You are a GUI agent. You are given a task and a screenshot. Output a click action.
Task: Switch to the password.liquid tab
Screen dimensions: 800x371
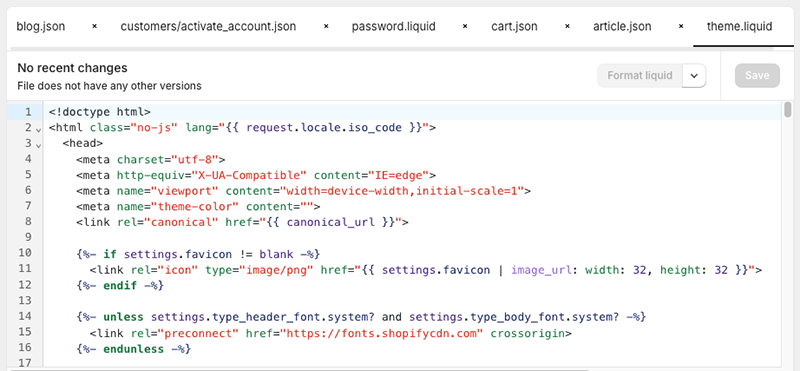(393, 27)
